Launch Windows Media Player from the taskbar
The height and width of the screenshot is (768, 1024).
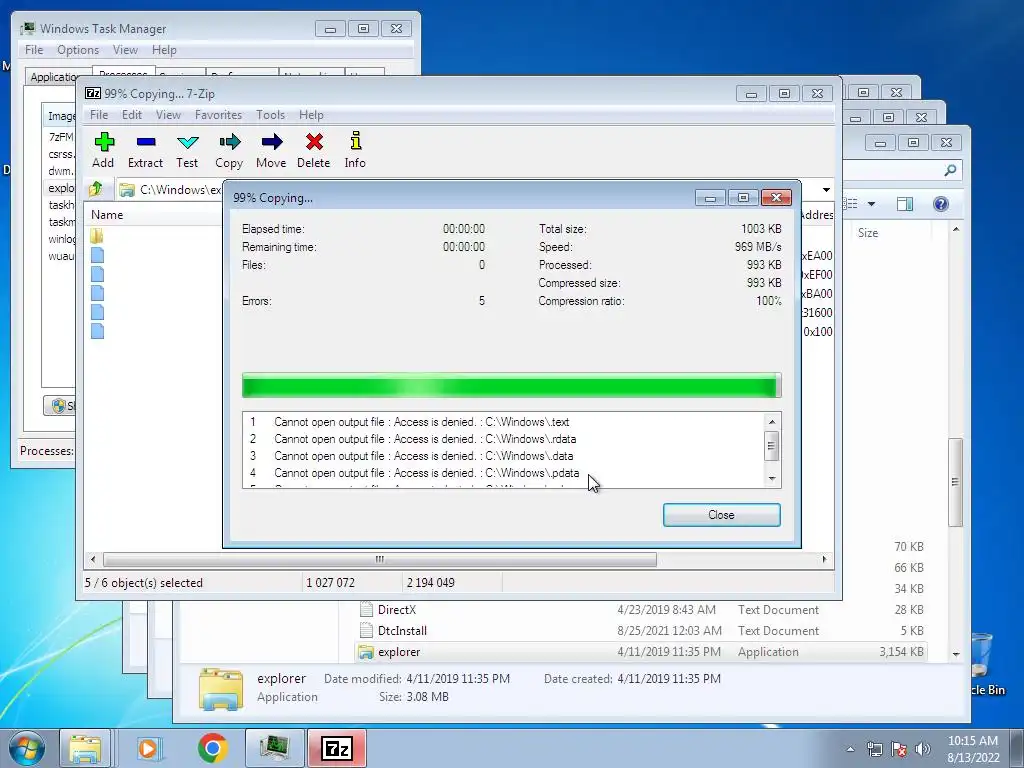tap(149, 748)
